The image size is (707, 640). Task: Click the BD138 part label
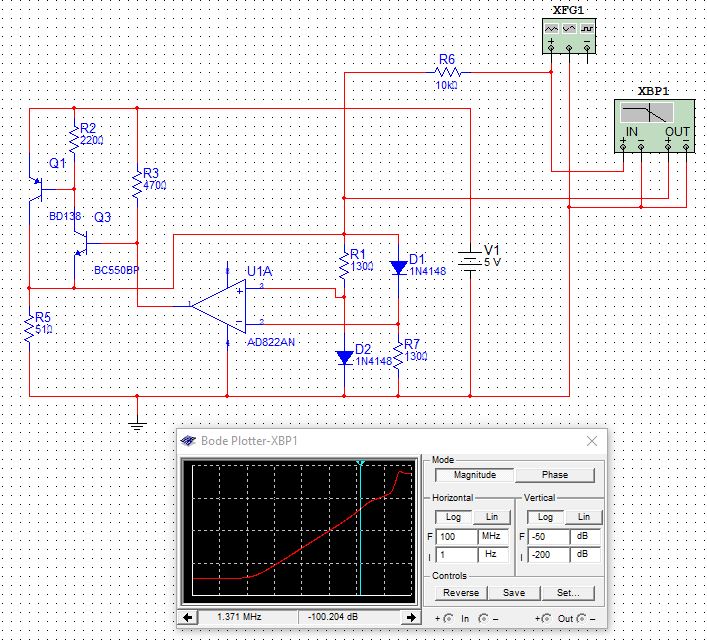(65, 216)
